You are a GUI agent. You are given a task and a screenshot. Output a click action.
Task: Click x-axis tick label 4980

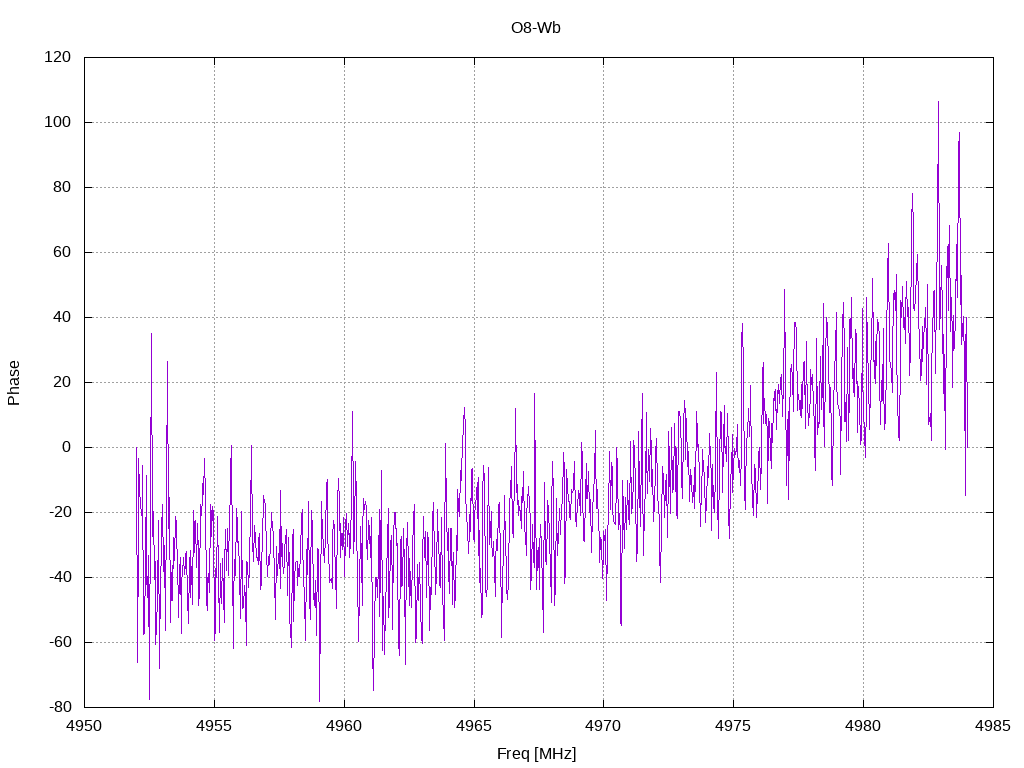coord(863,726)
